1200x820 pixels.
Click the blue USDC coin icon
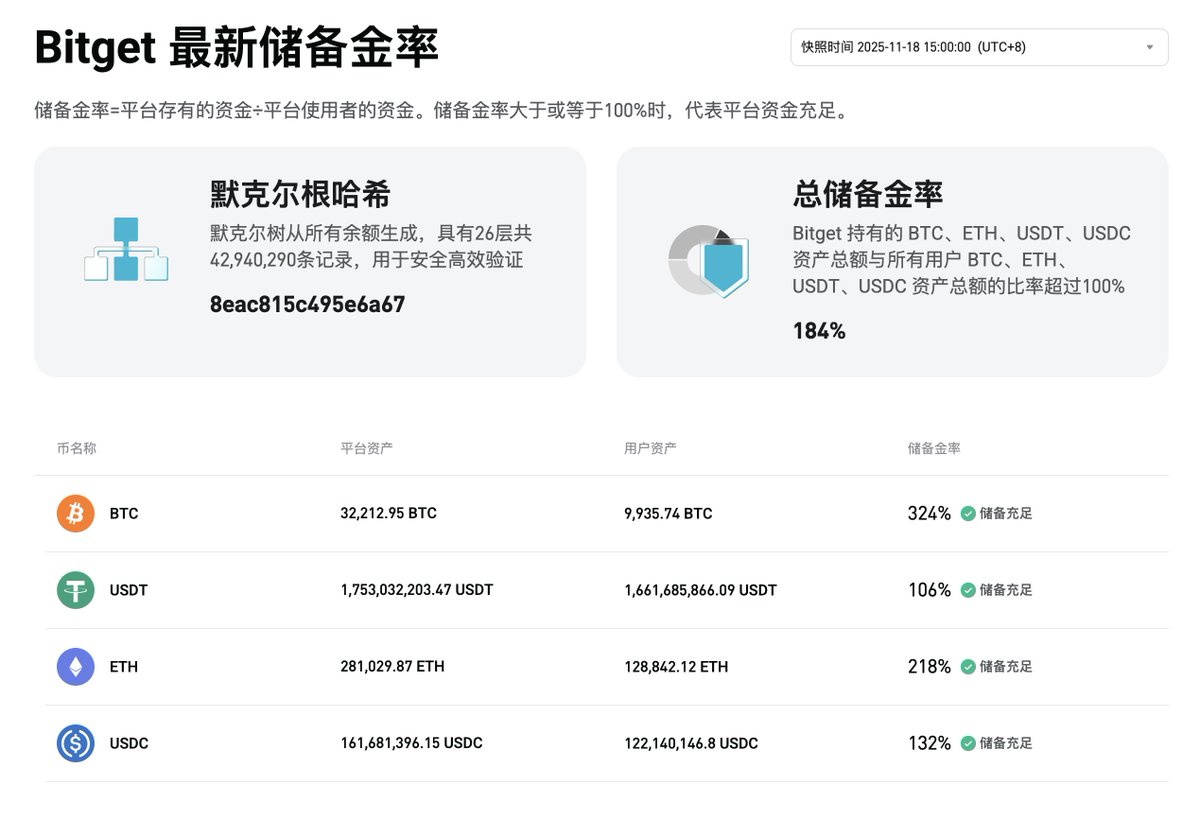coord(75,743)
